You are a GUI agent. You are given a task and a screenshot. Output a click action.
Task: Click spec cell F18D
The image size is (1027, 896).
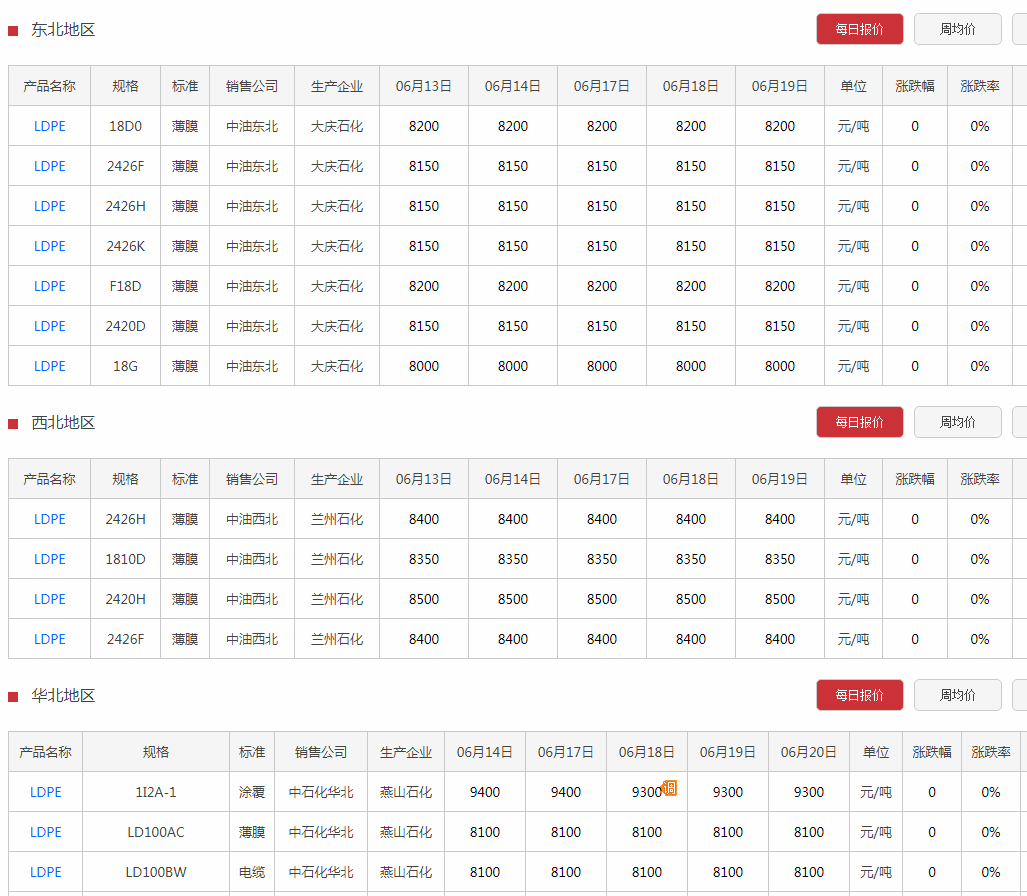pyautogui.click(x=125, y=286)
